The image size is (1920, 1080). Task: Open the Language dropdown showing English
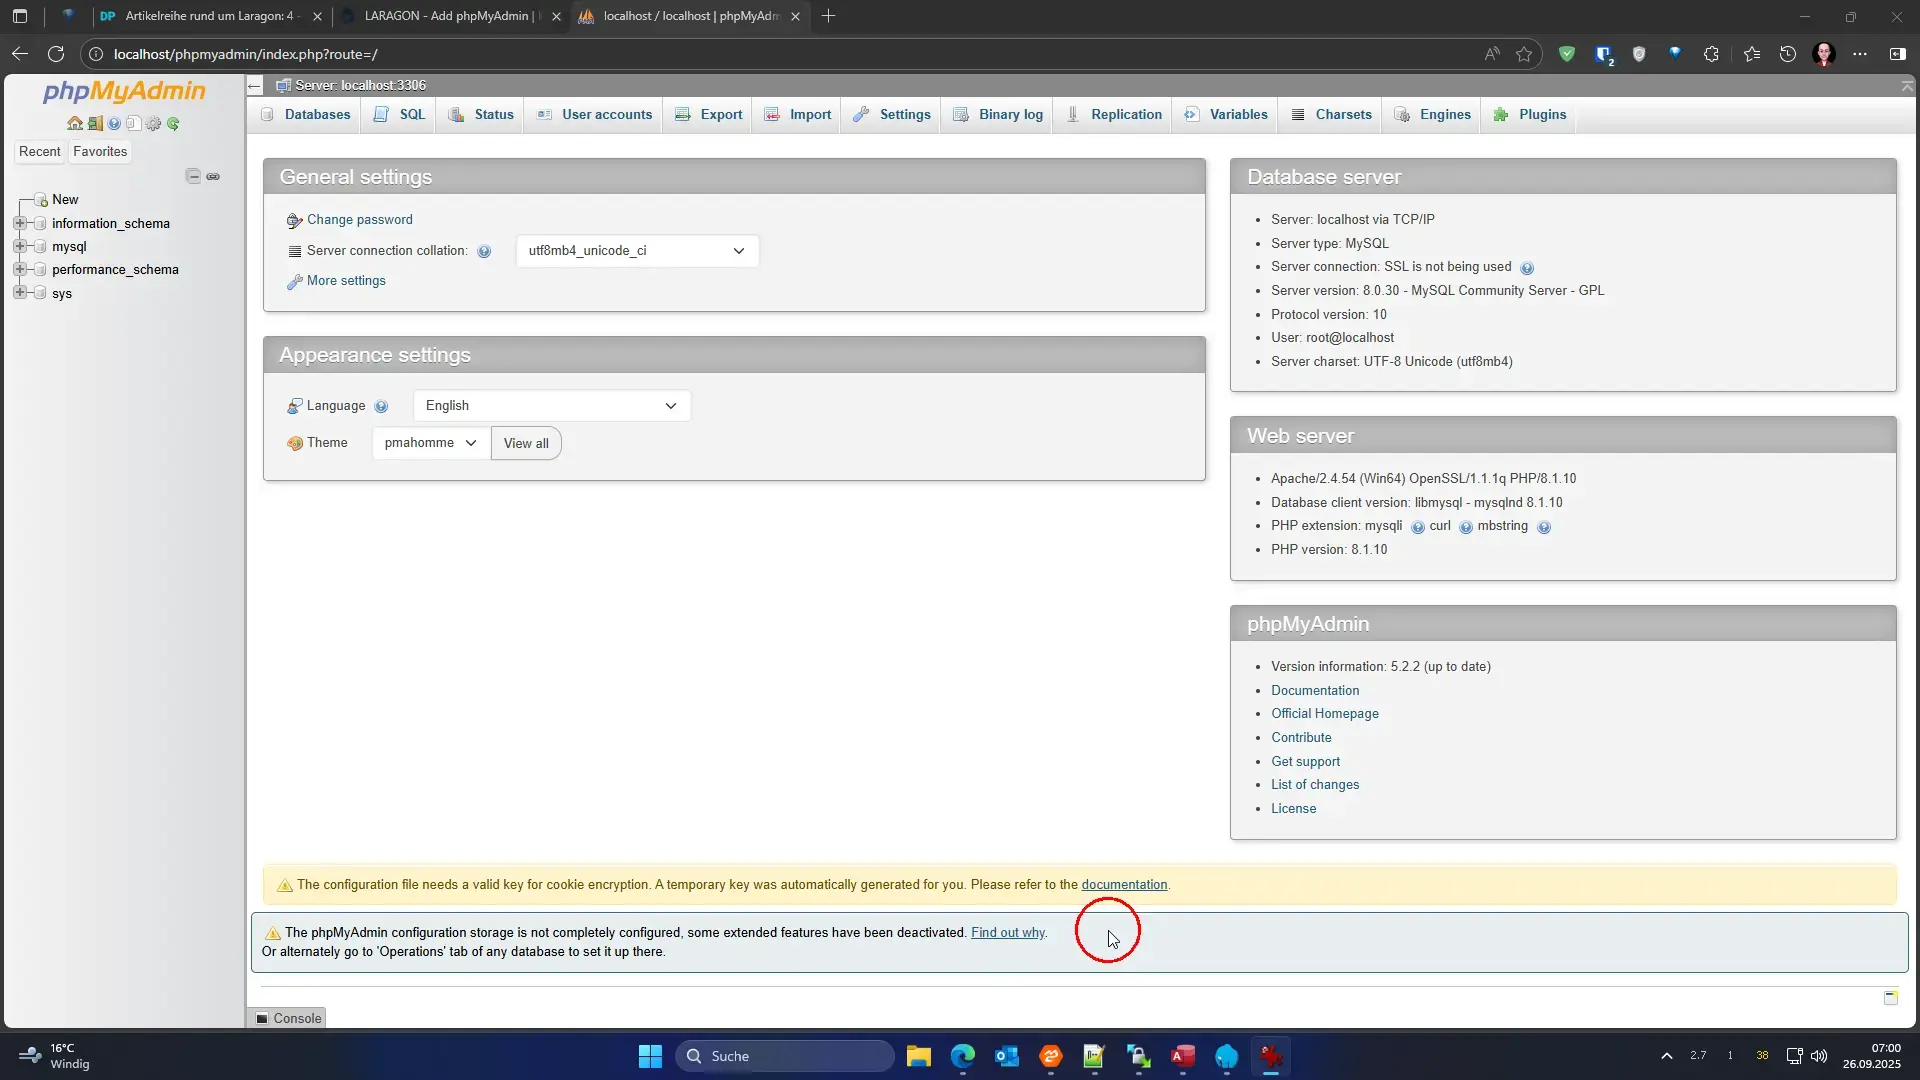(551, 406)
